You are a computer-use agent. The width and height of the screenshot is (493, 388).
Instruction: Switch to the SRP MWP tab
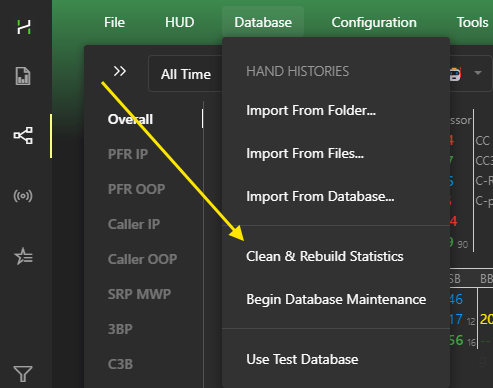(139, 294)
